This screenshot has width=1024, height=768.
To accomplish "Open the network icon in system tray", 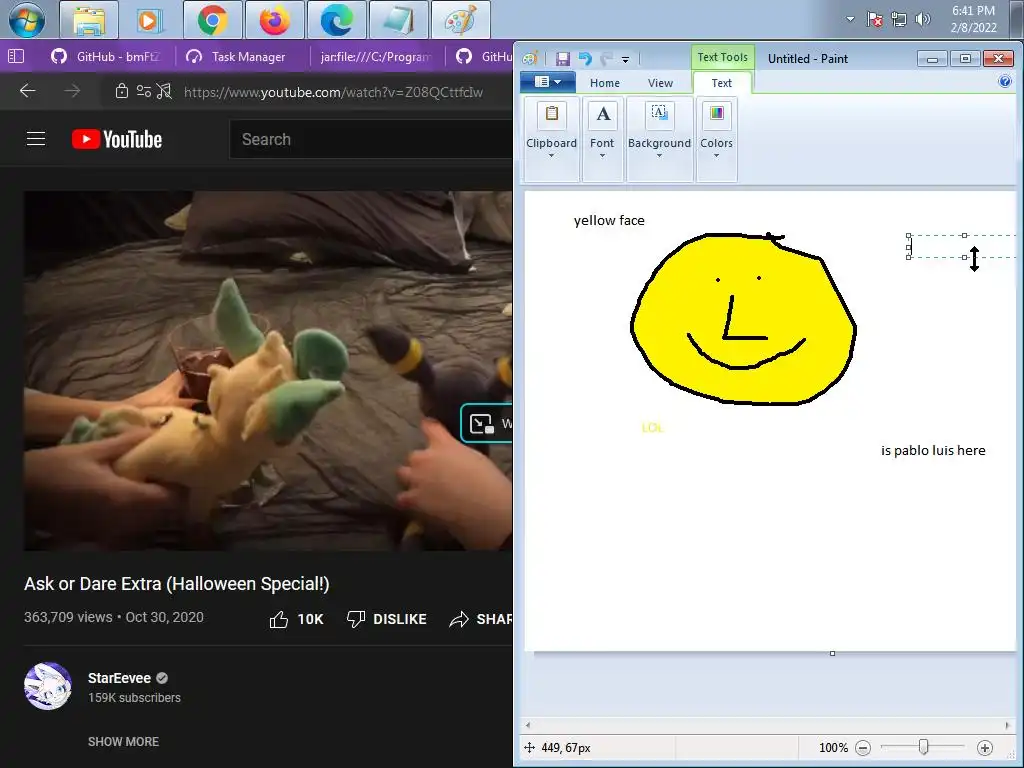I will (x=899, y=19).
